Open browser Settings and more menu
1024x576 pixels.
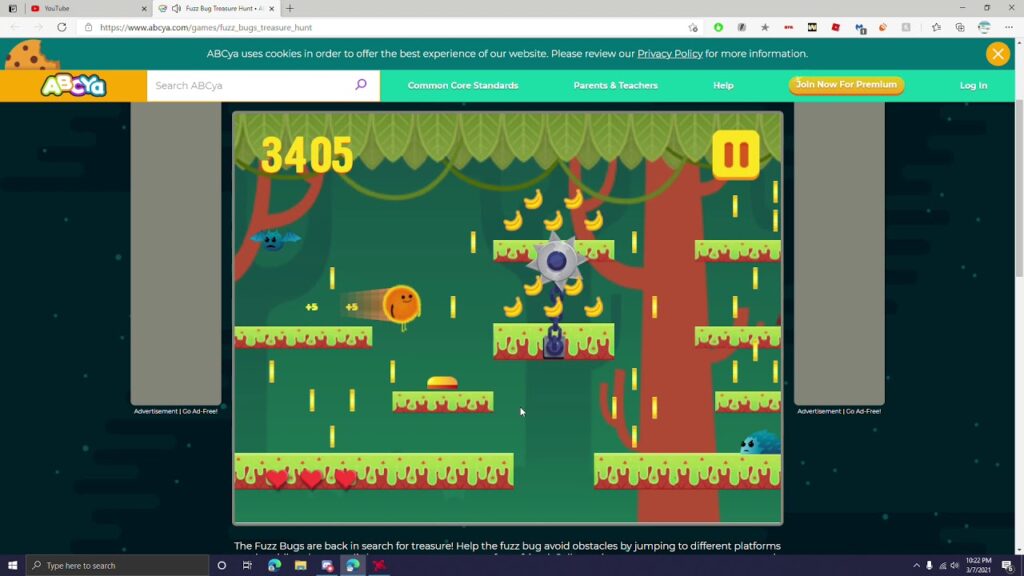pos(1009,27)
